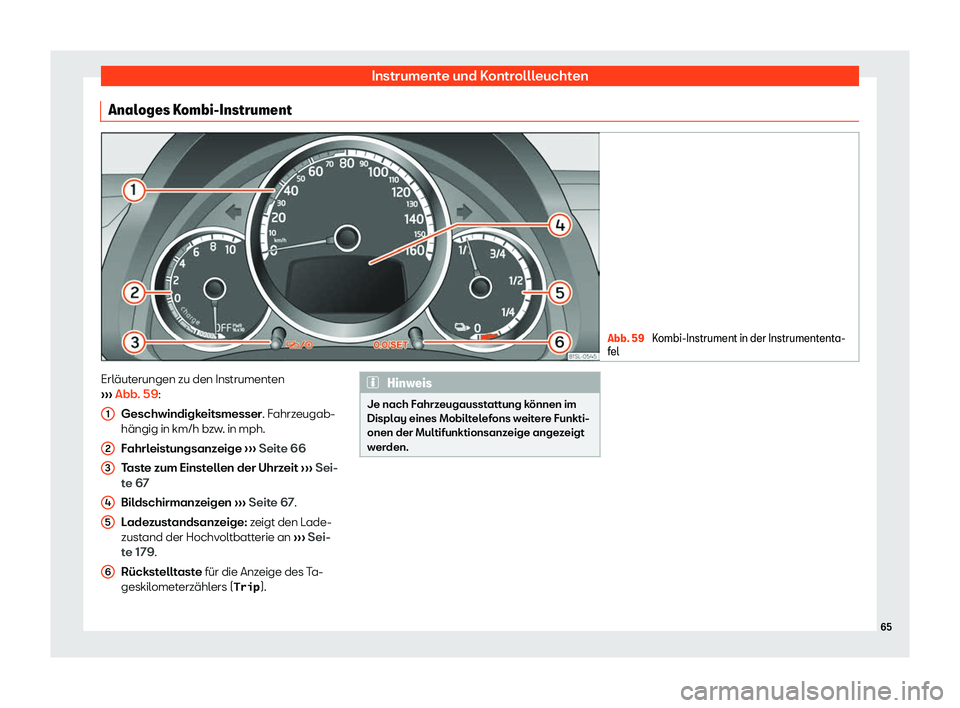
Task: Click the left turn signal arrow indicator
Action: [x=232, y=211]
